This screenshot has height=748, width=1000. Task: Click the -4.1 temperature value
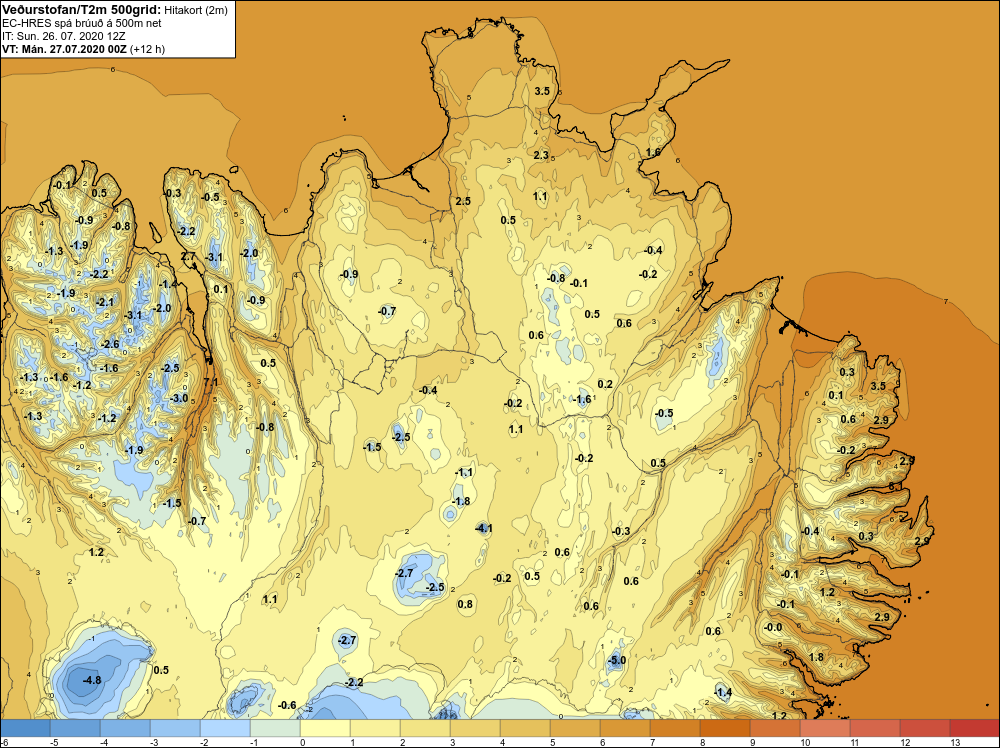click(x=484, y=527)
